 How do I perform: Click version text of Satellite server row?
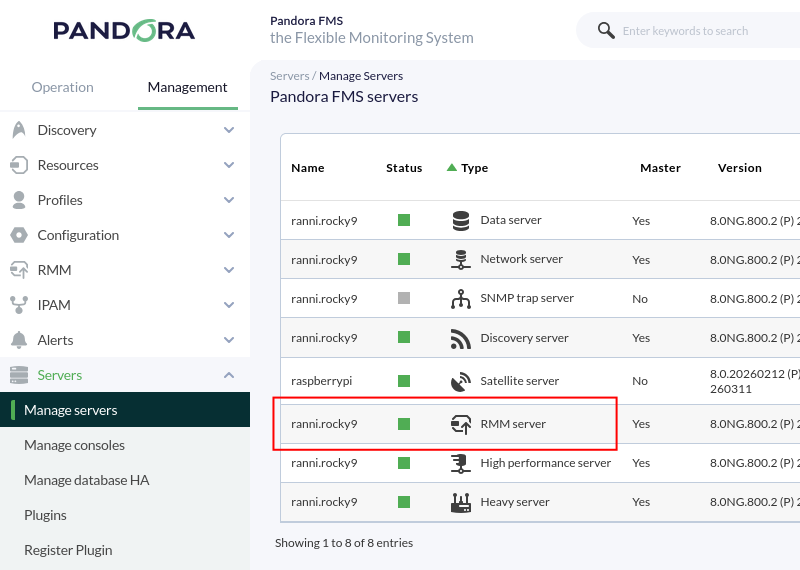pyautogui.click(x=755, y=381)
